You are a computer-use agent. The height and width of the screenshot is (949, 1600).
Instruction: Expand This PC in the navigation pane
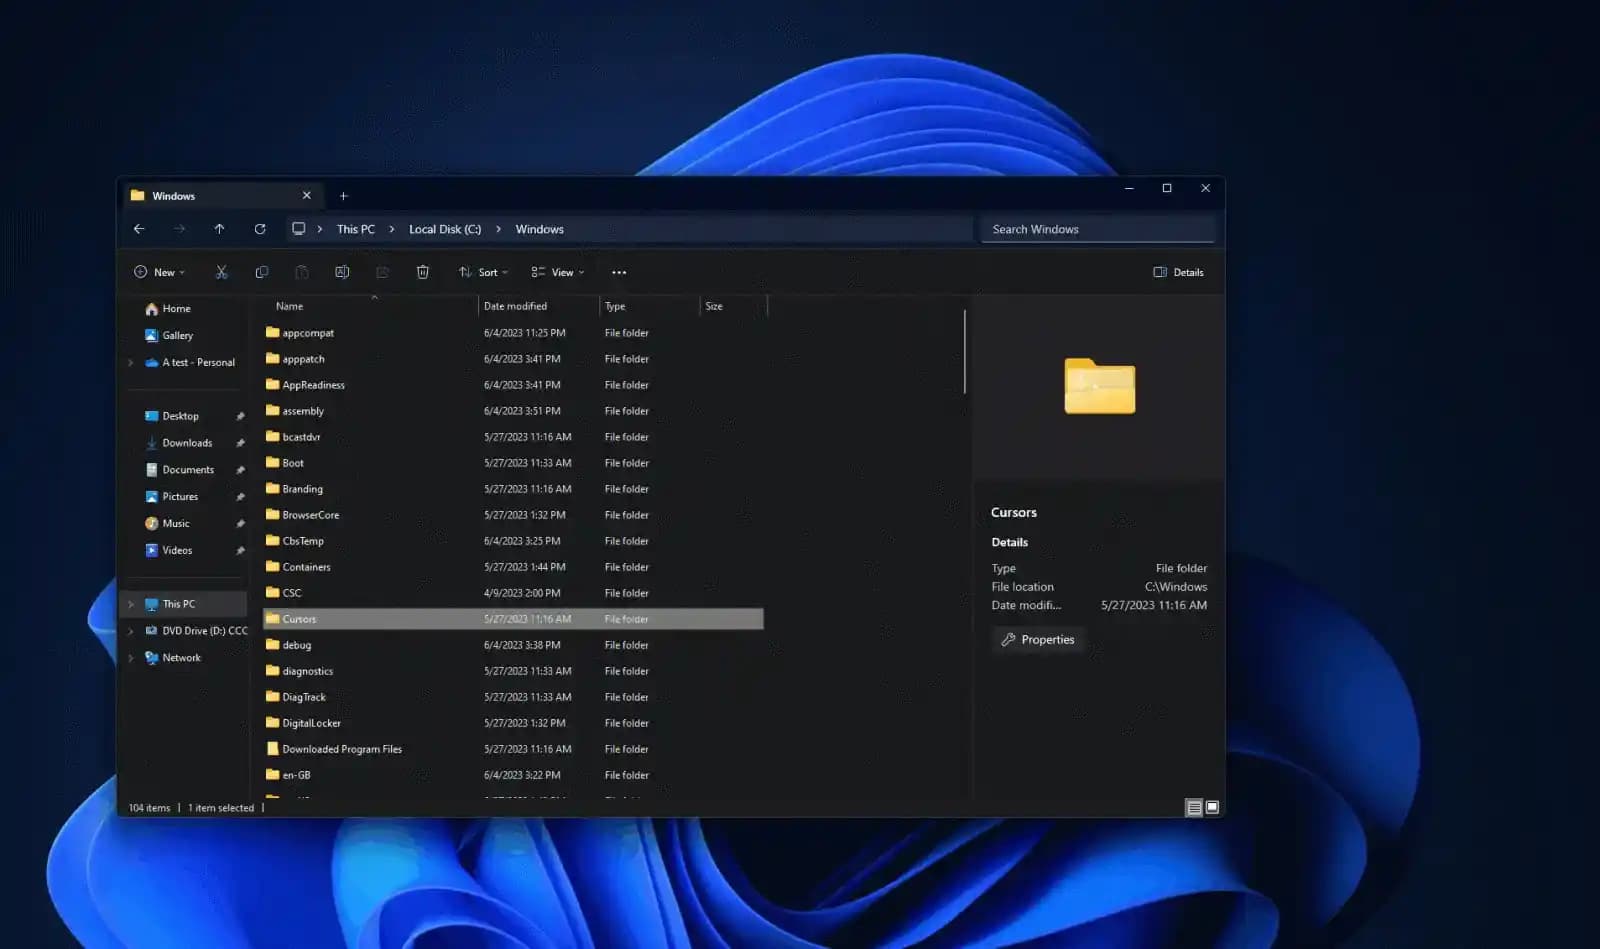pyautogui.click(x=133, y=603)
